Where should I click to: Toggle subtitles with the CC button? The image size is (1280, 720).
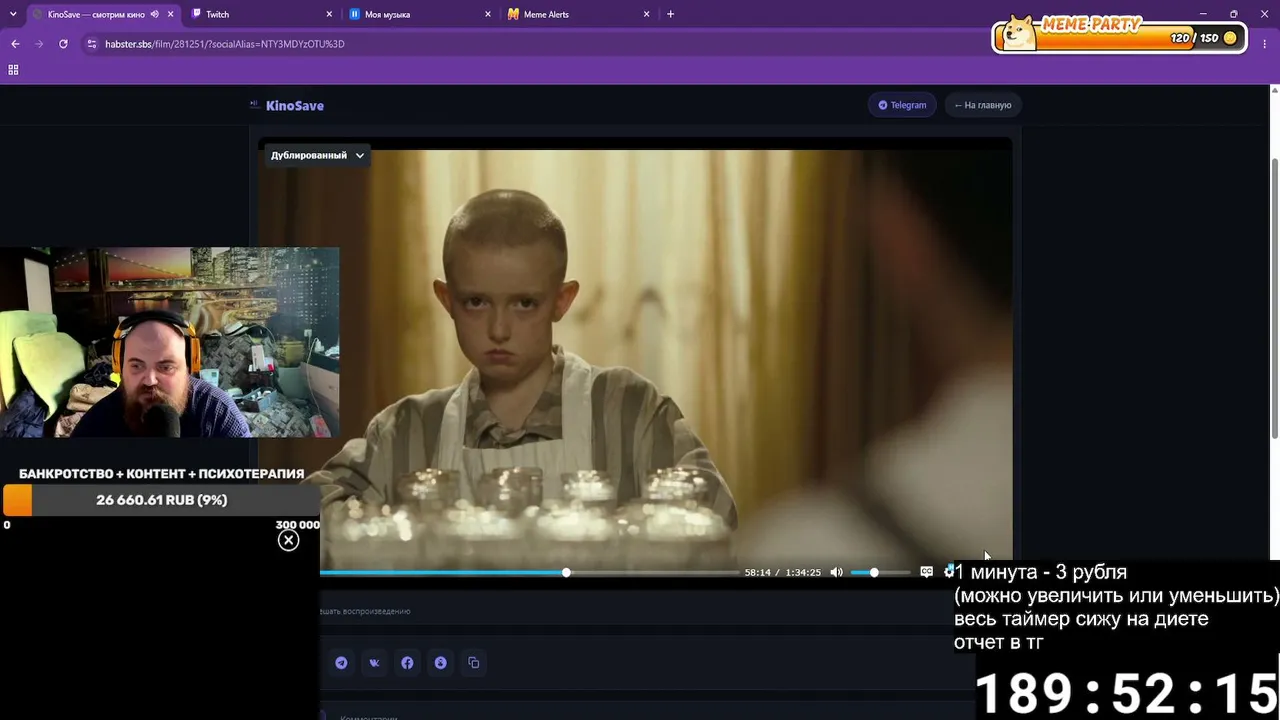coord(926,572)
